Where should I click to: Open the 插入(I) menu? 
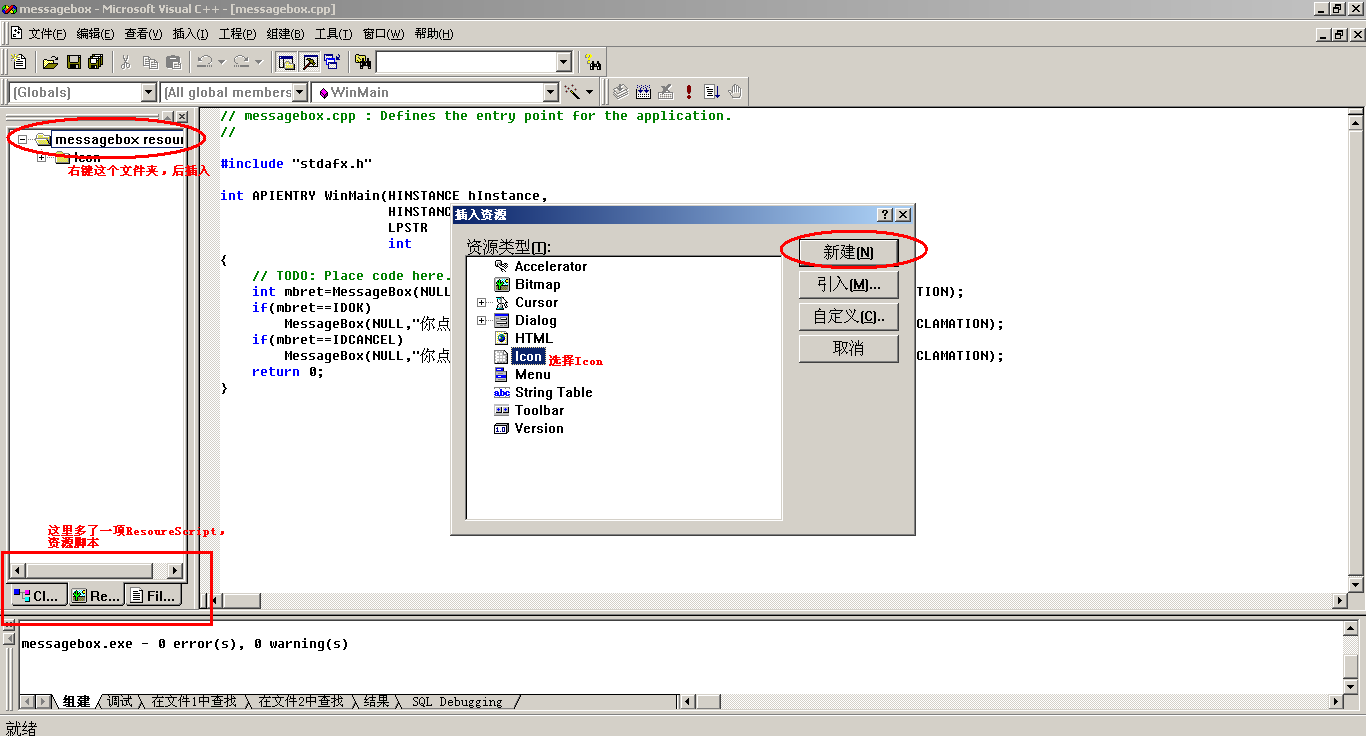[x=190, y=34]
